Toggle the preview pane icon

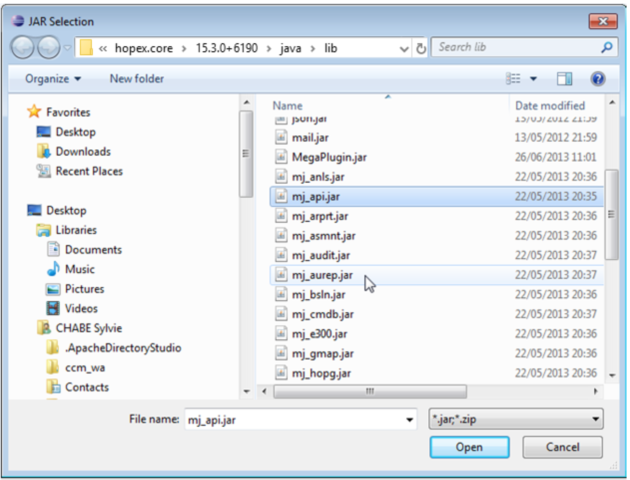click(564, 78)
